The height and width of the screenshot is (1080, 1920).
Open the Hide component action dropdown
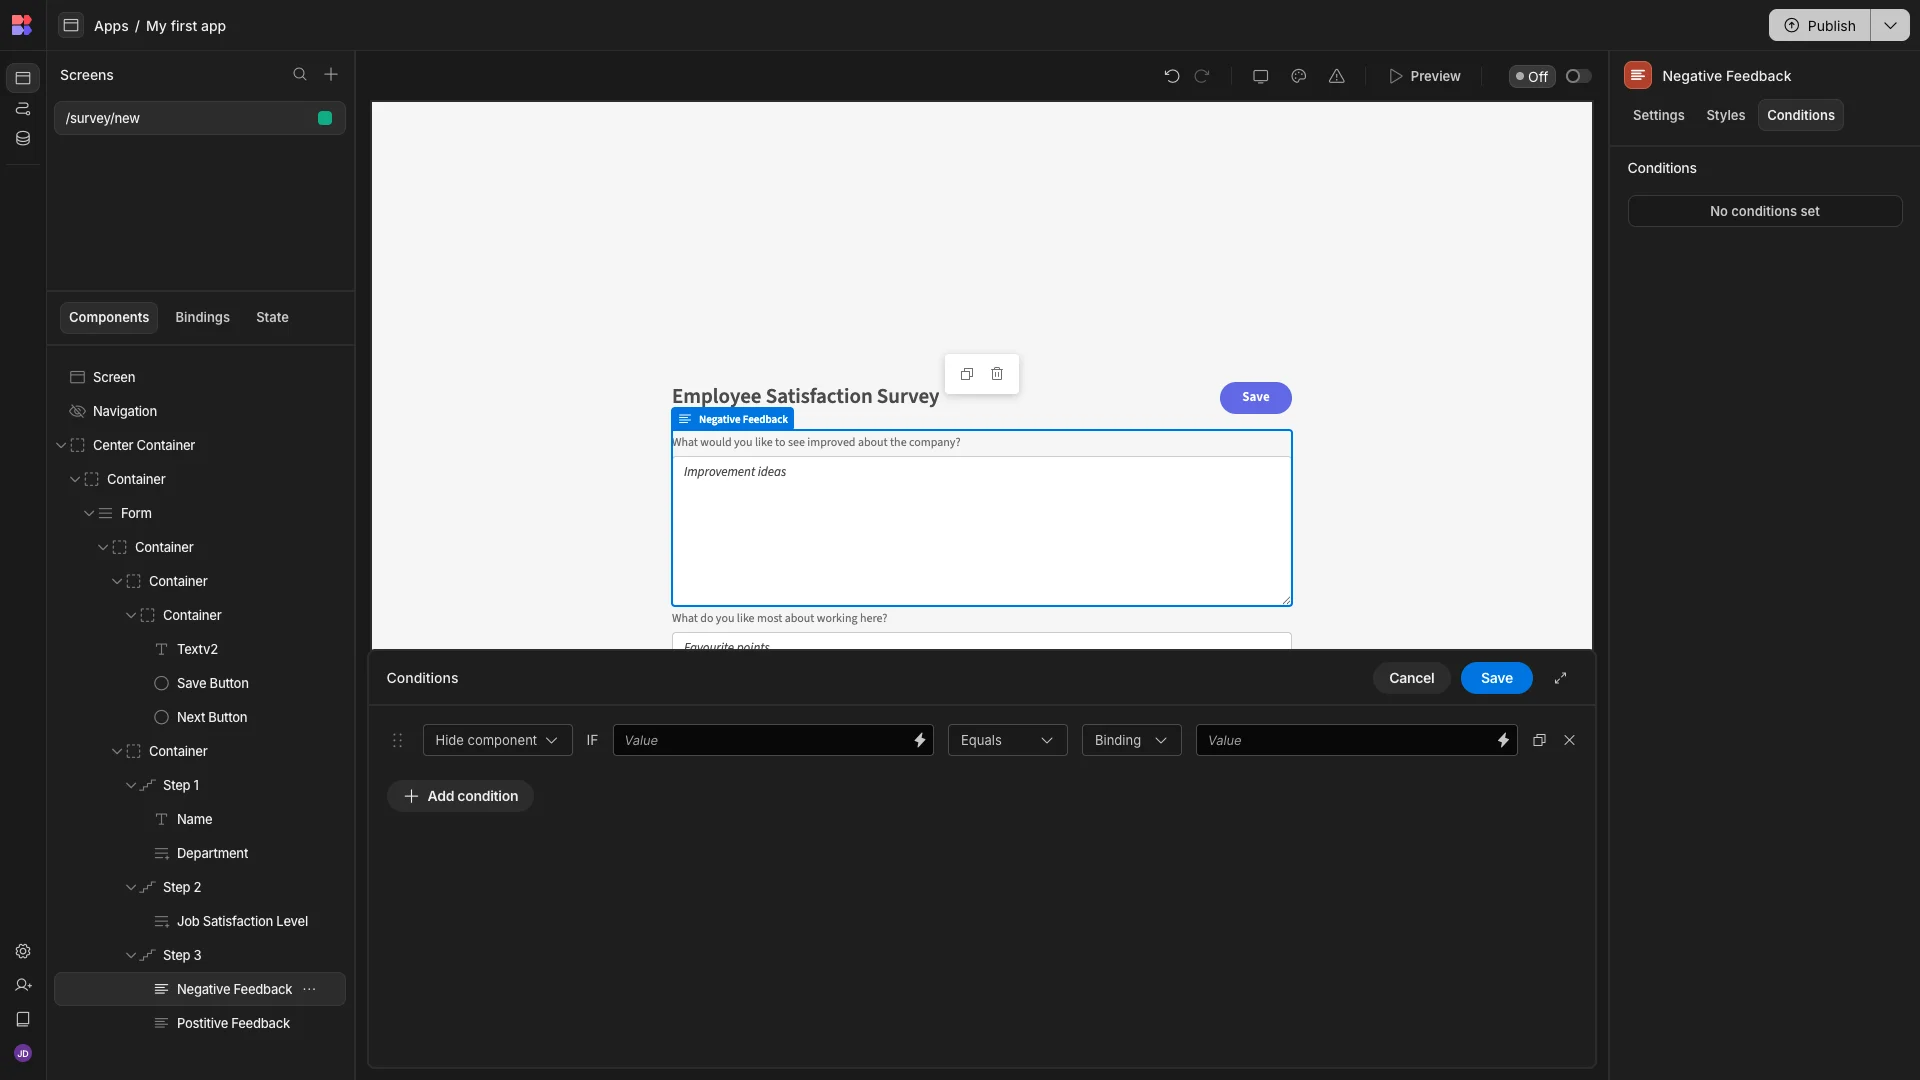coord(497,740)
